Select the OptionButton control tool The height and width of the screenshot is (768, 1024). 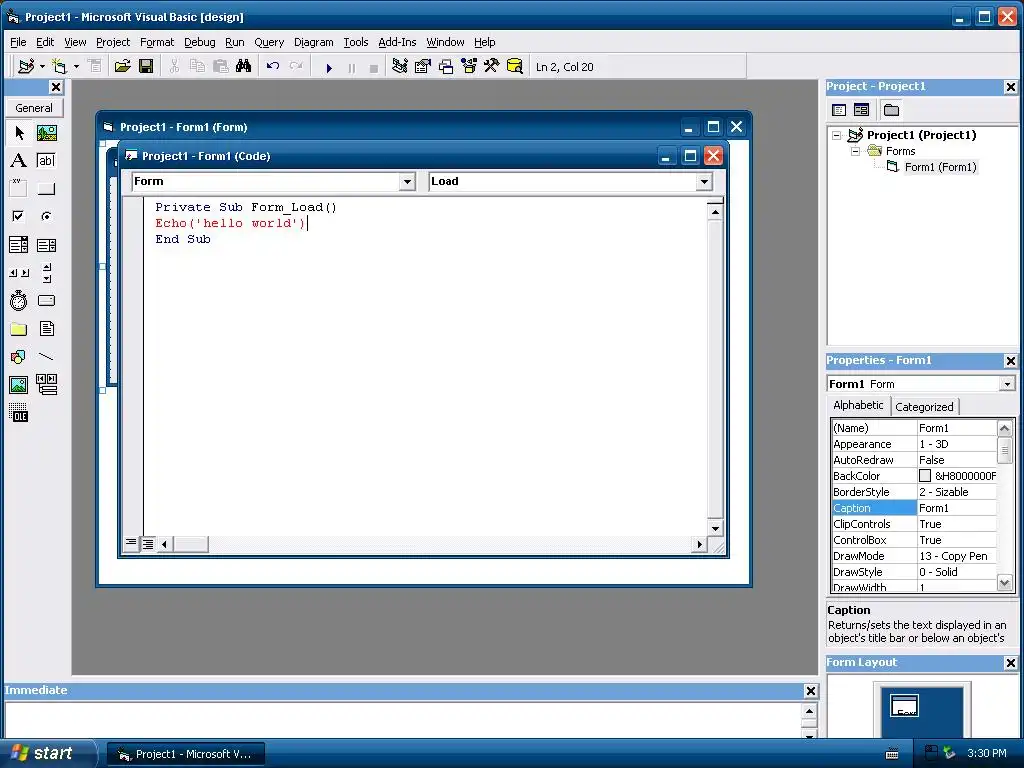point(46,216)
